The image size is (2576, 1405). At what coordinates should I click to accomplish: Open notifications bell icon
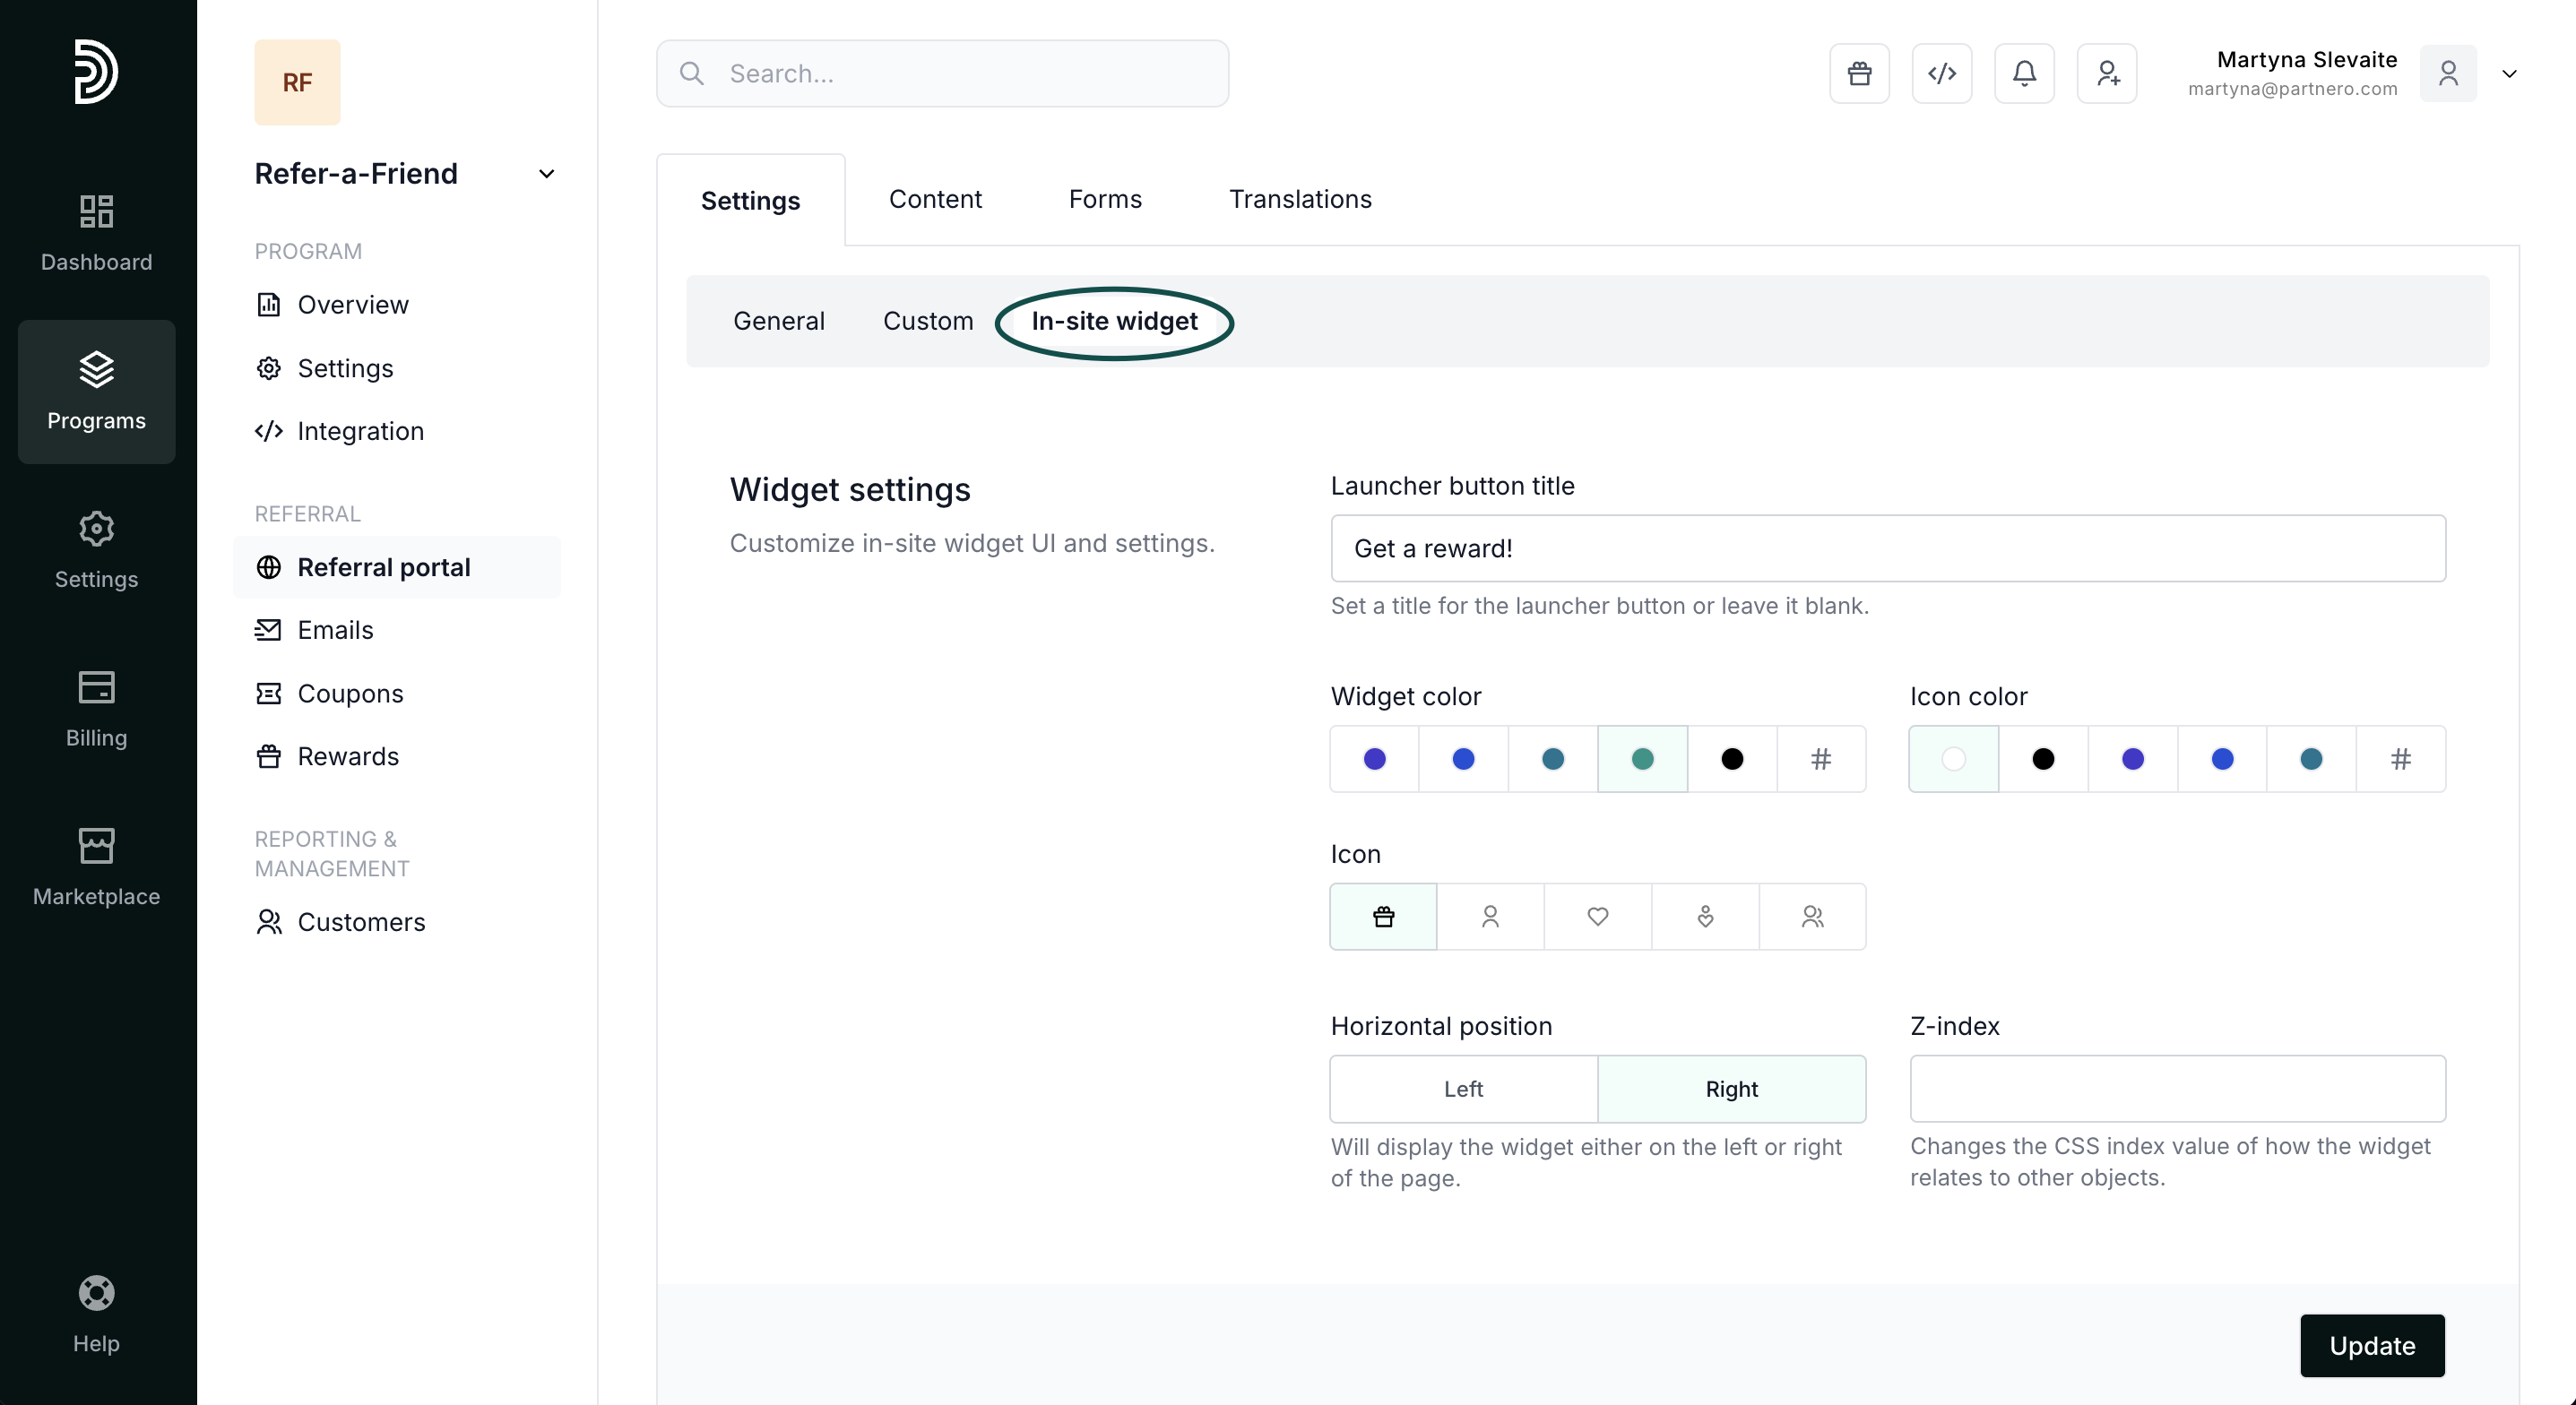[2024, 73]
